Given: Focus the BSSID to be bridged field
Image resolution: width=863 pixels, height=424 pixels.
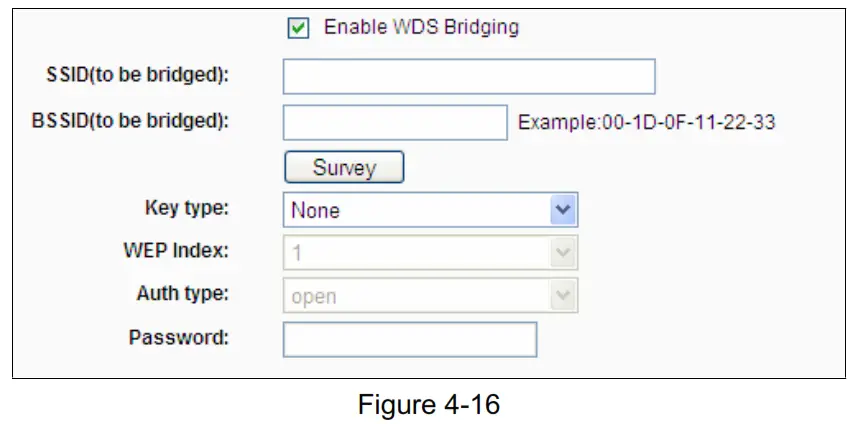Looking at the screenshot, I should tap(395, 123).
